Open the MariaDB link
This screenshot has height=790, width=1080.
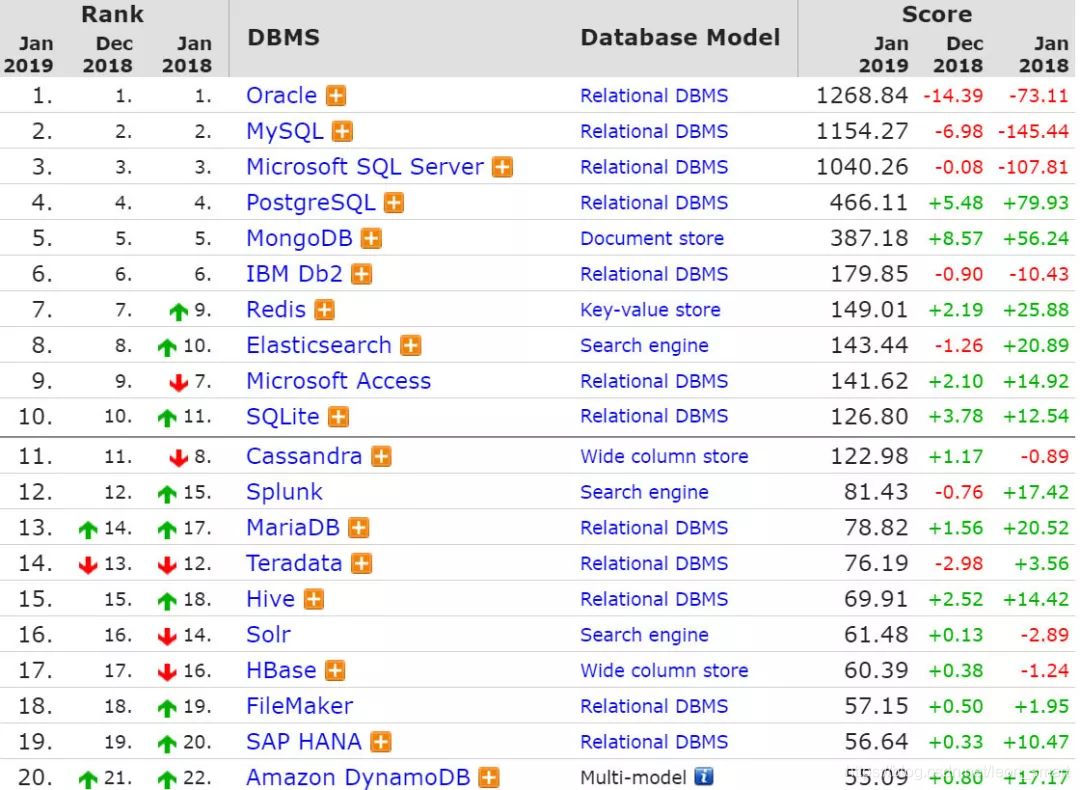pos(293,528)
